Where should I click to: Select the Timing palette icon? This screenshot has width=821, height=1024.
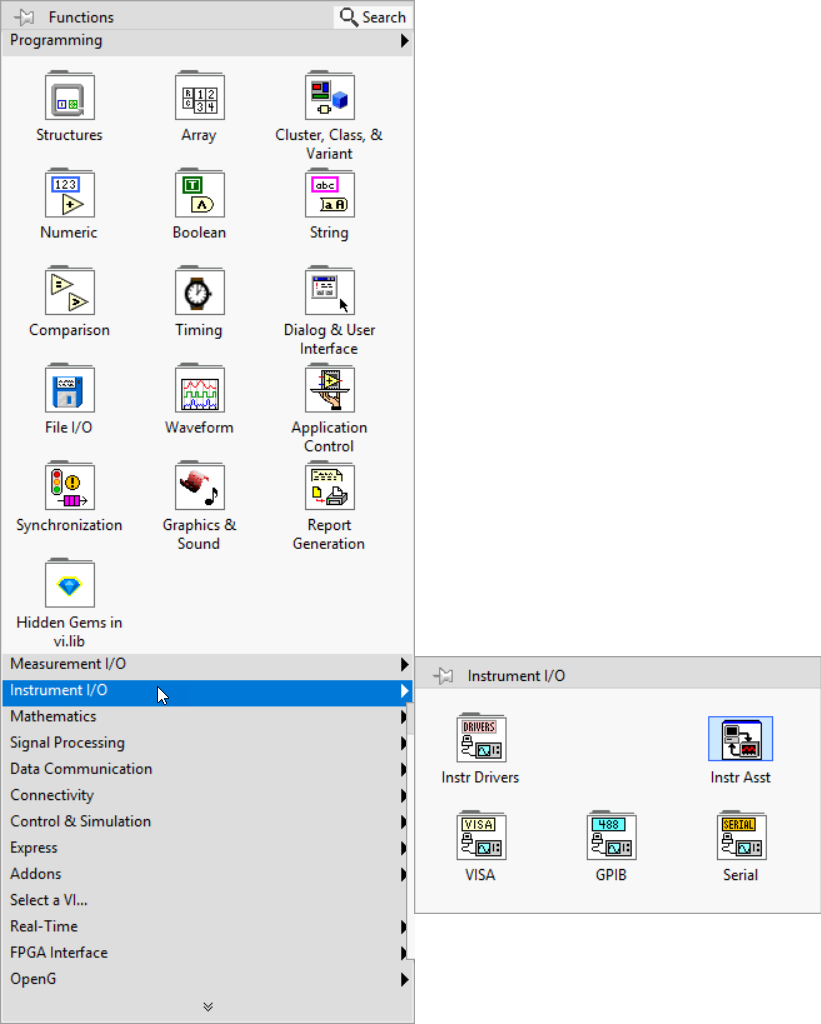[199, 291]
